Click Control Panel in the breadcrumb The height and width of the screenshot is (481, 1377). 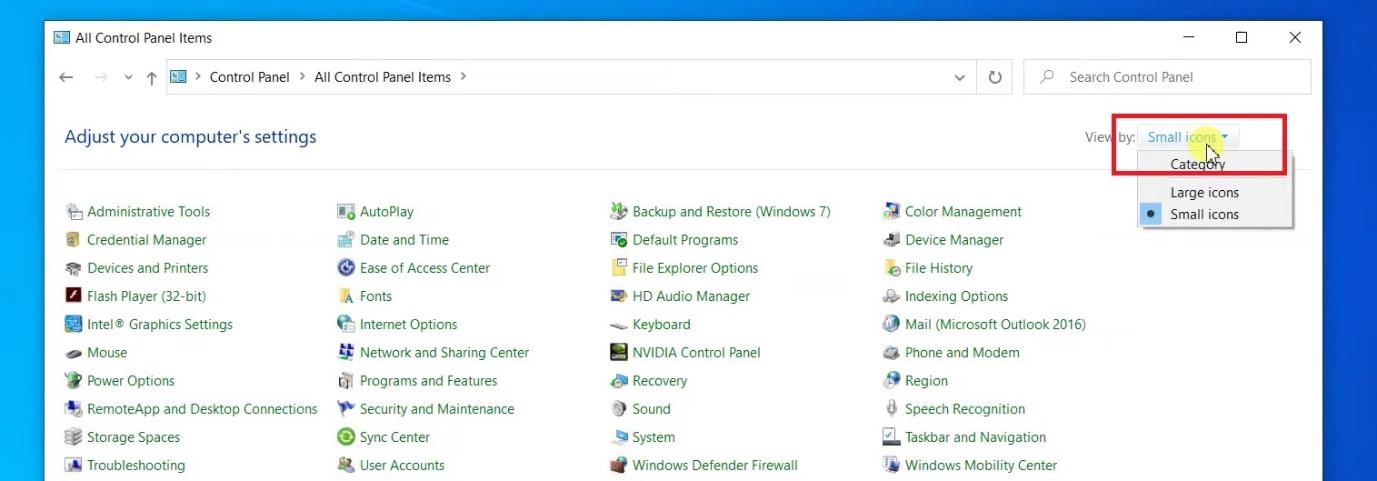coord(250,77)
